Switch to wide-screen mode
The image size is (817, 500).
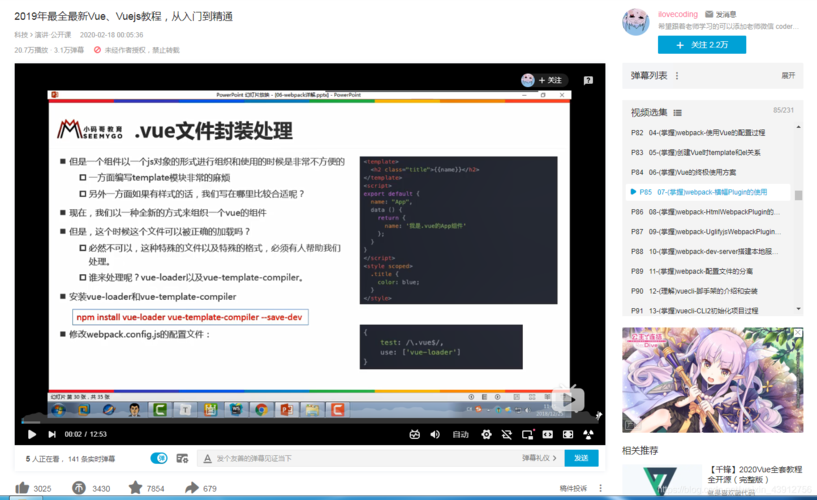[x=548, y=434]
